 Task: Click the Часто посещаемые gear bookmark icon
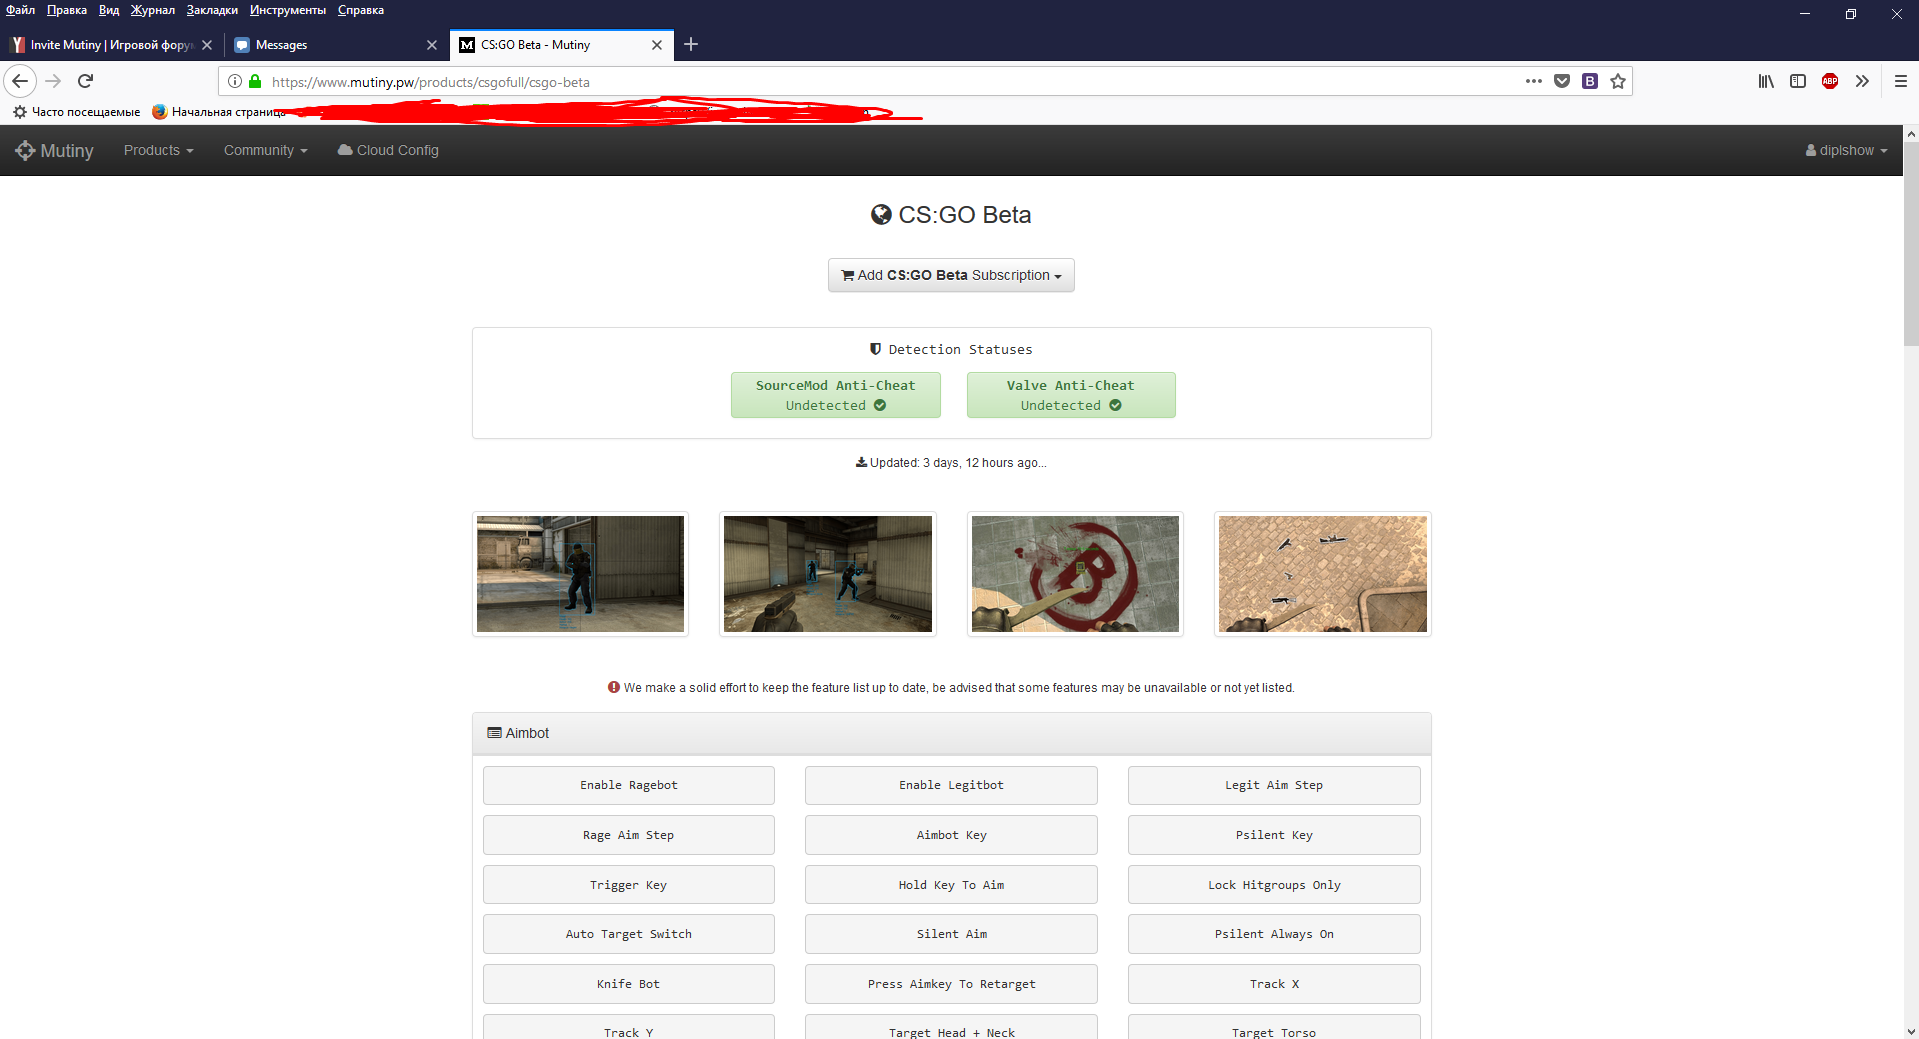[20, 112]
